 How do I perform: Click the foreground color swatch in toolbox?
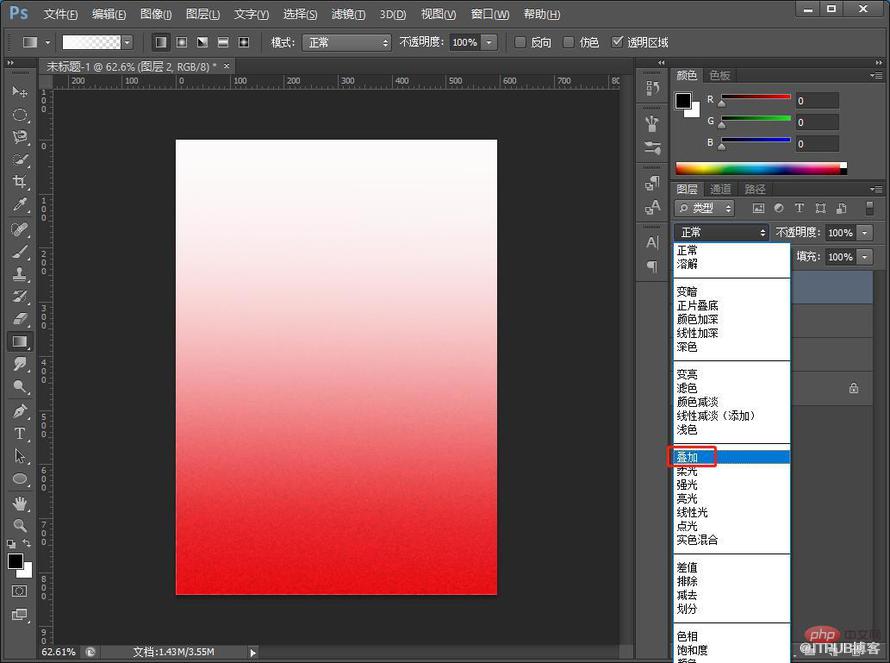tap(15, 561)
